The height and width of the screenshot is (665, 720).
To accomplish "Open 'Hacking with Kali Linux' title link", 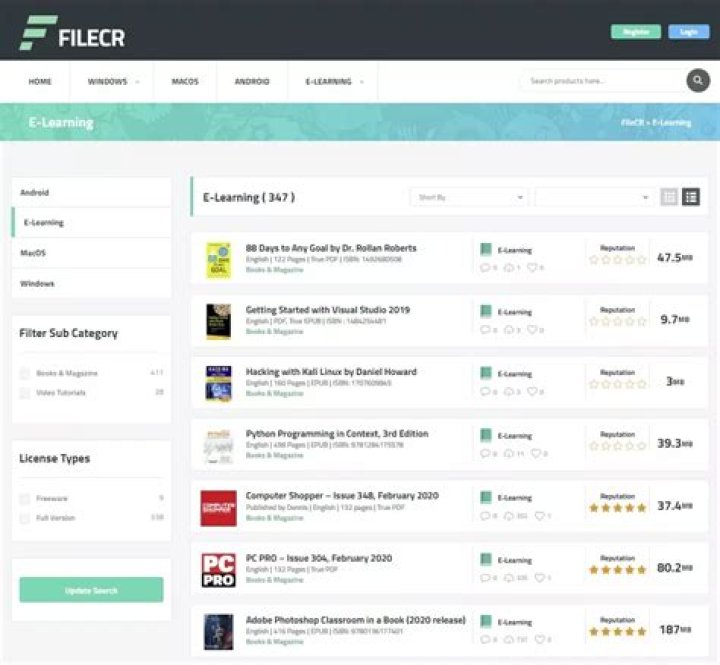I will 331,372.
